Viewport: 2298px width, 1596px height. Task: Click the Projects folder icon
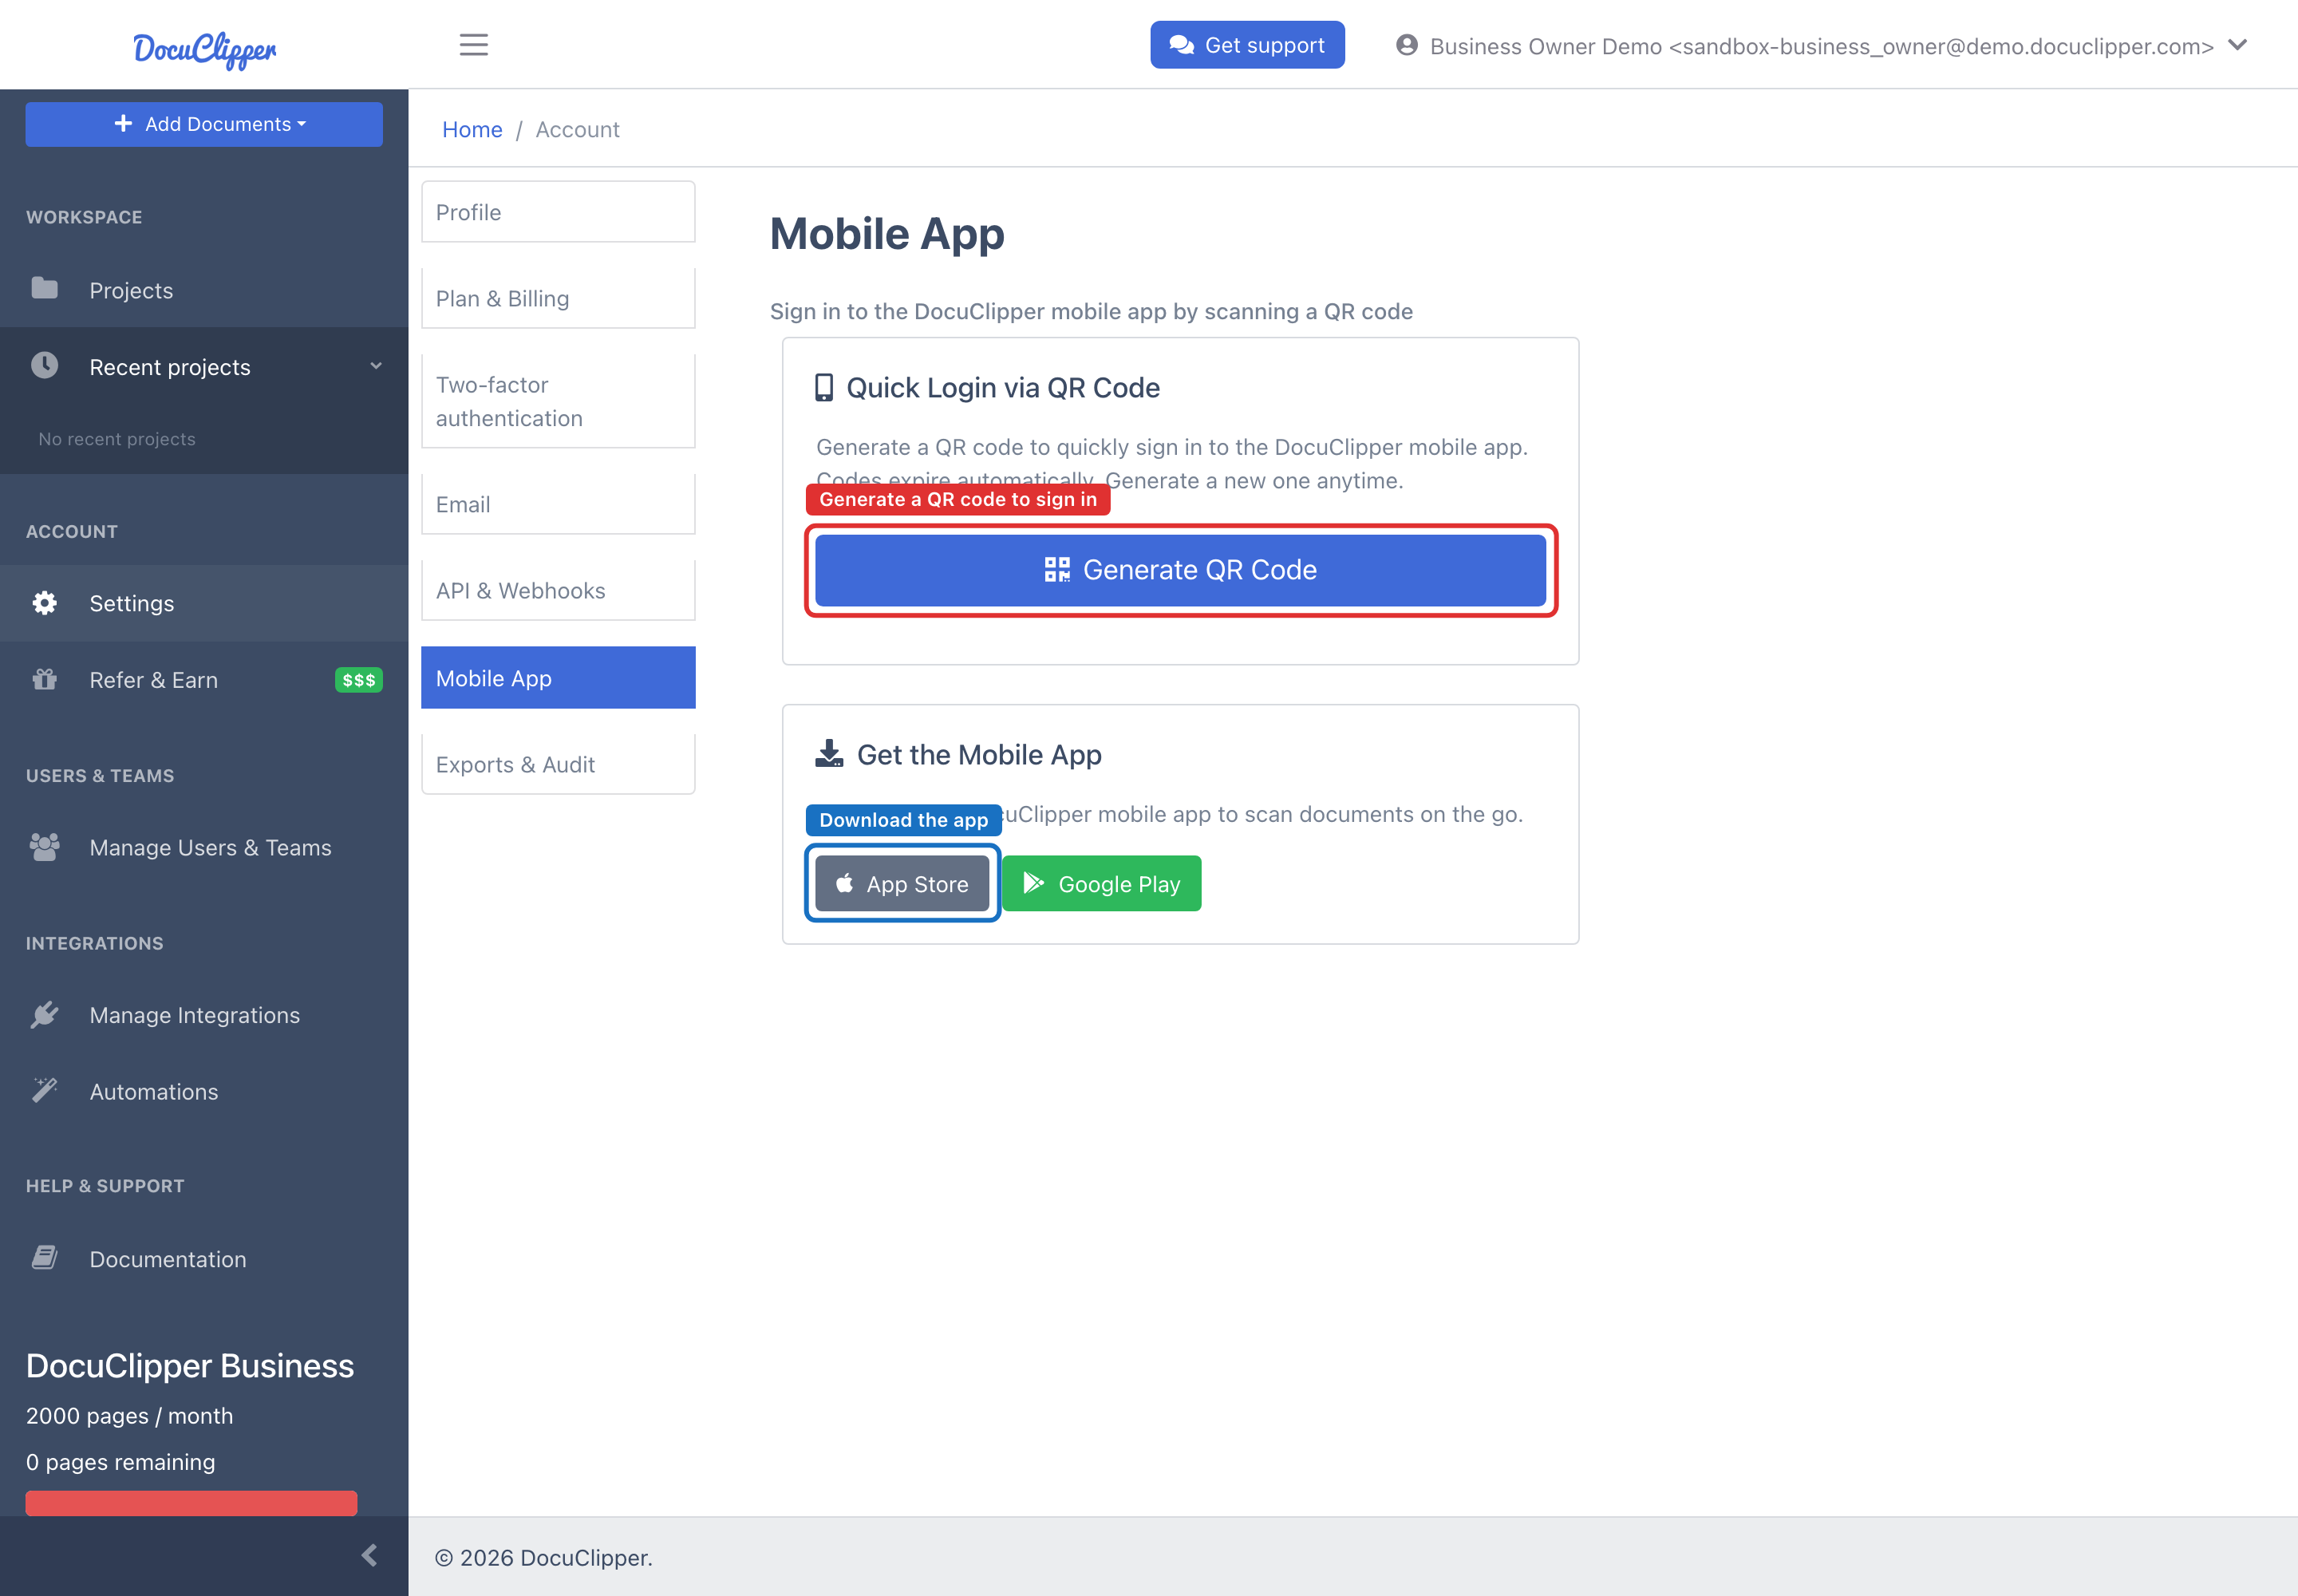(44, 289)
